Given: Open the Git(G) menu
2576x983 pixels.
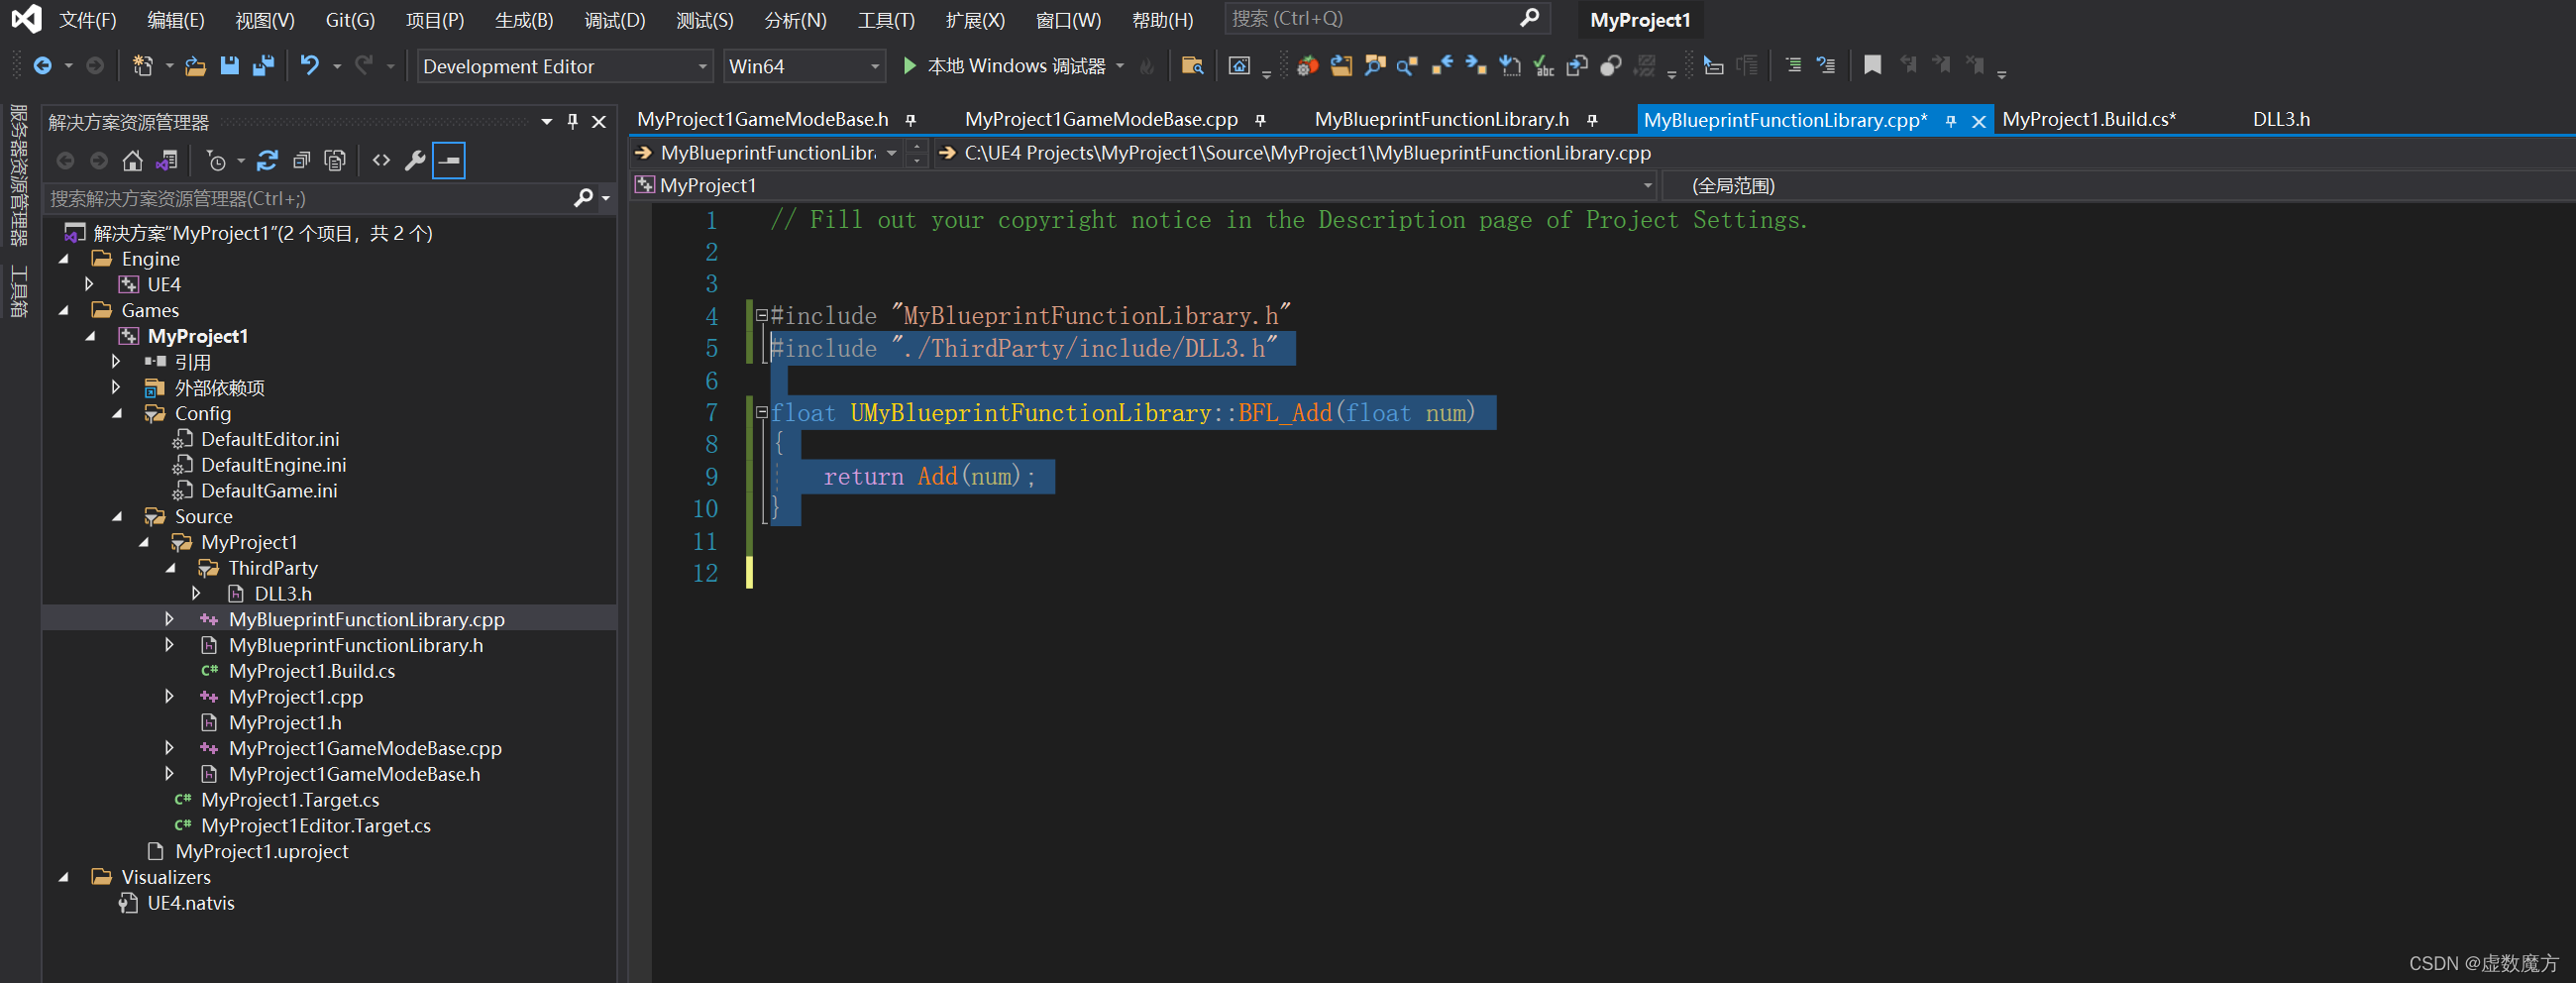Looking at the screenshot, I should pyautogui.click(x=350, y=20).
